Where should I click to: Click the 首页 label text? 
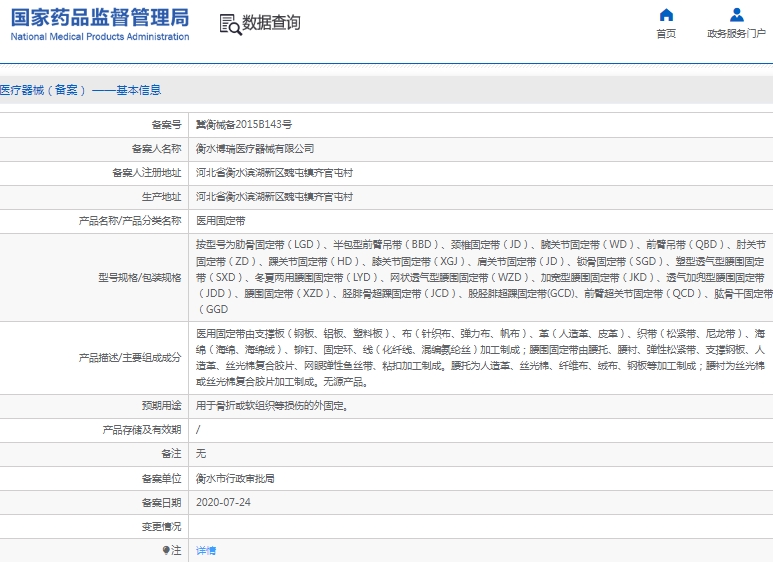pos(666,34)
